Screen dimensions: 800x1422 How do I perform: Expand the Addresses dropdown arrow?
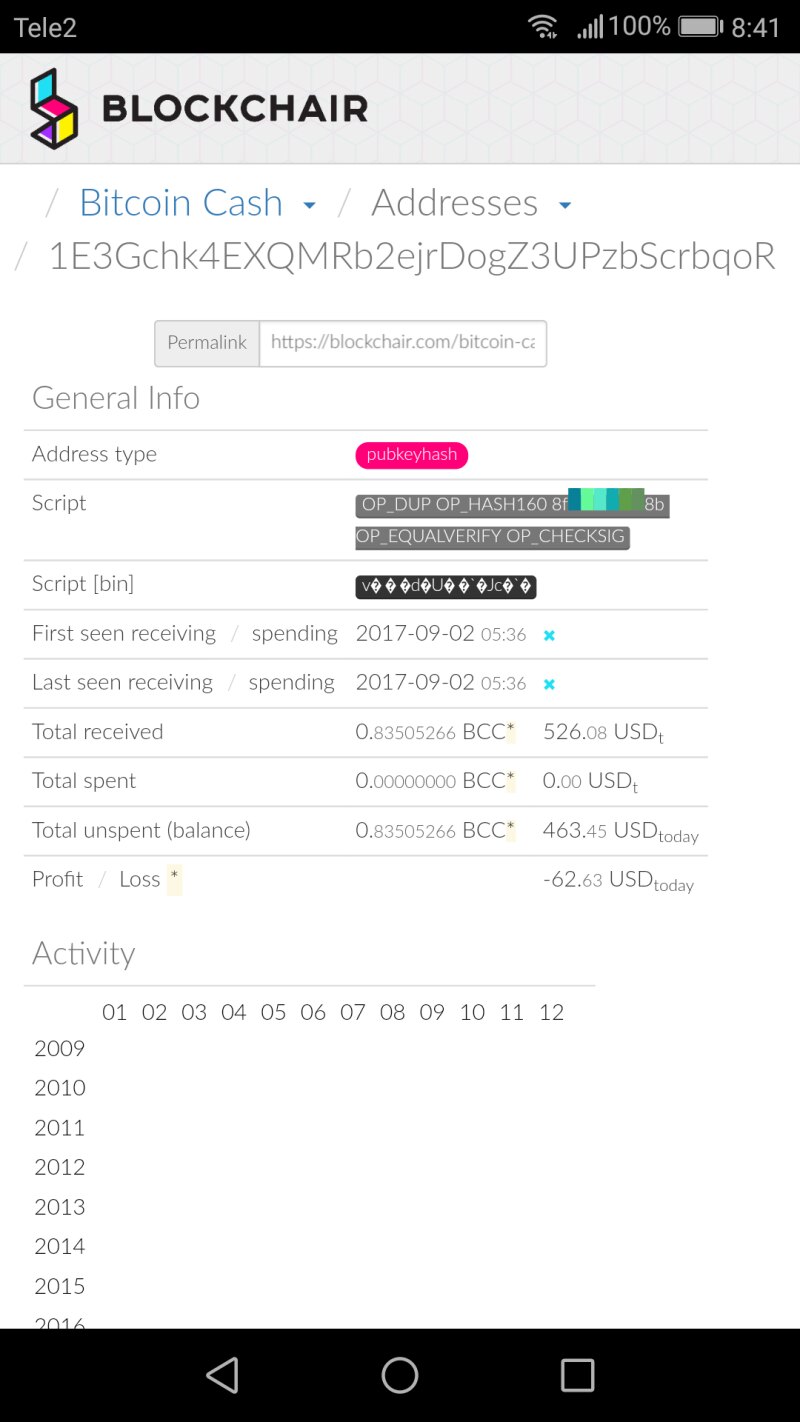(x=565, y=205)
